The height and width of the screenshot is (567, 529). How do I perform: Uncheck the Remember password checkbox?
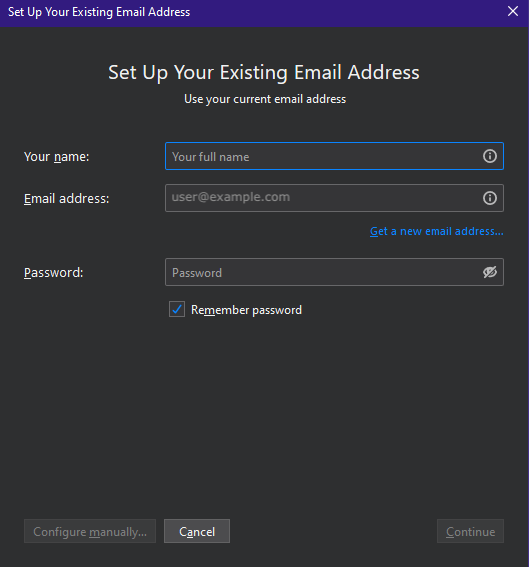177,309
